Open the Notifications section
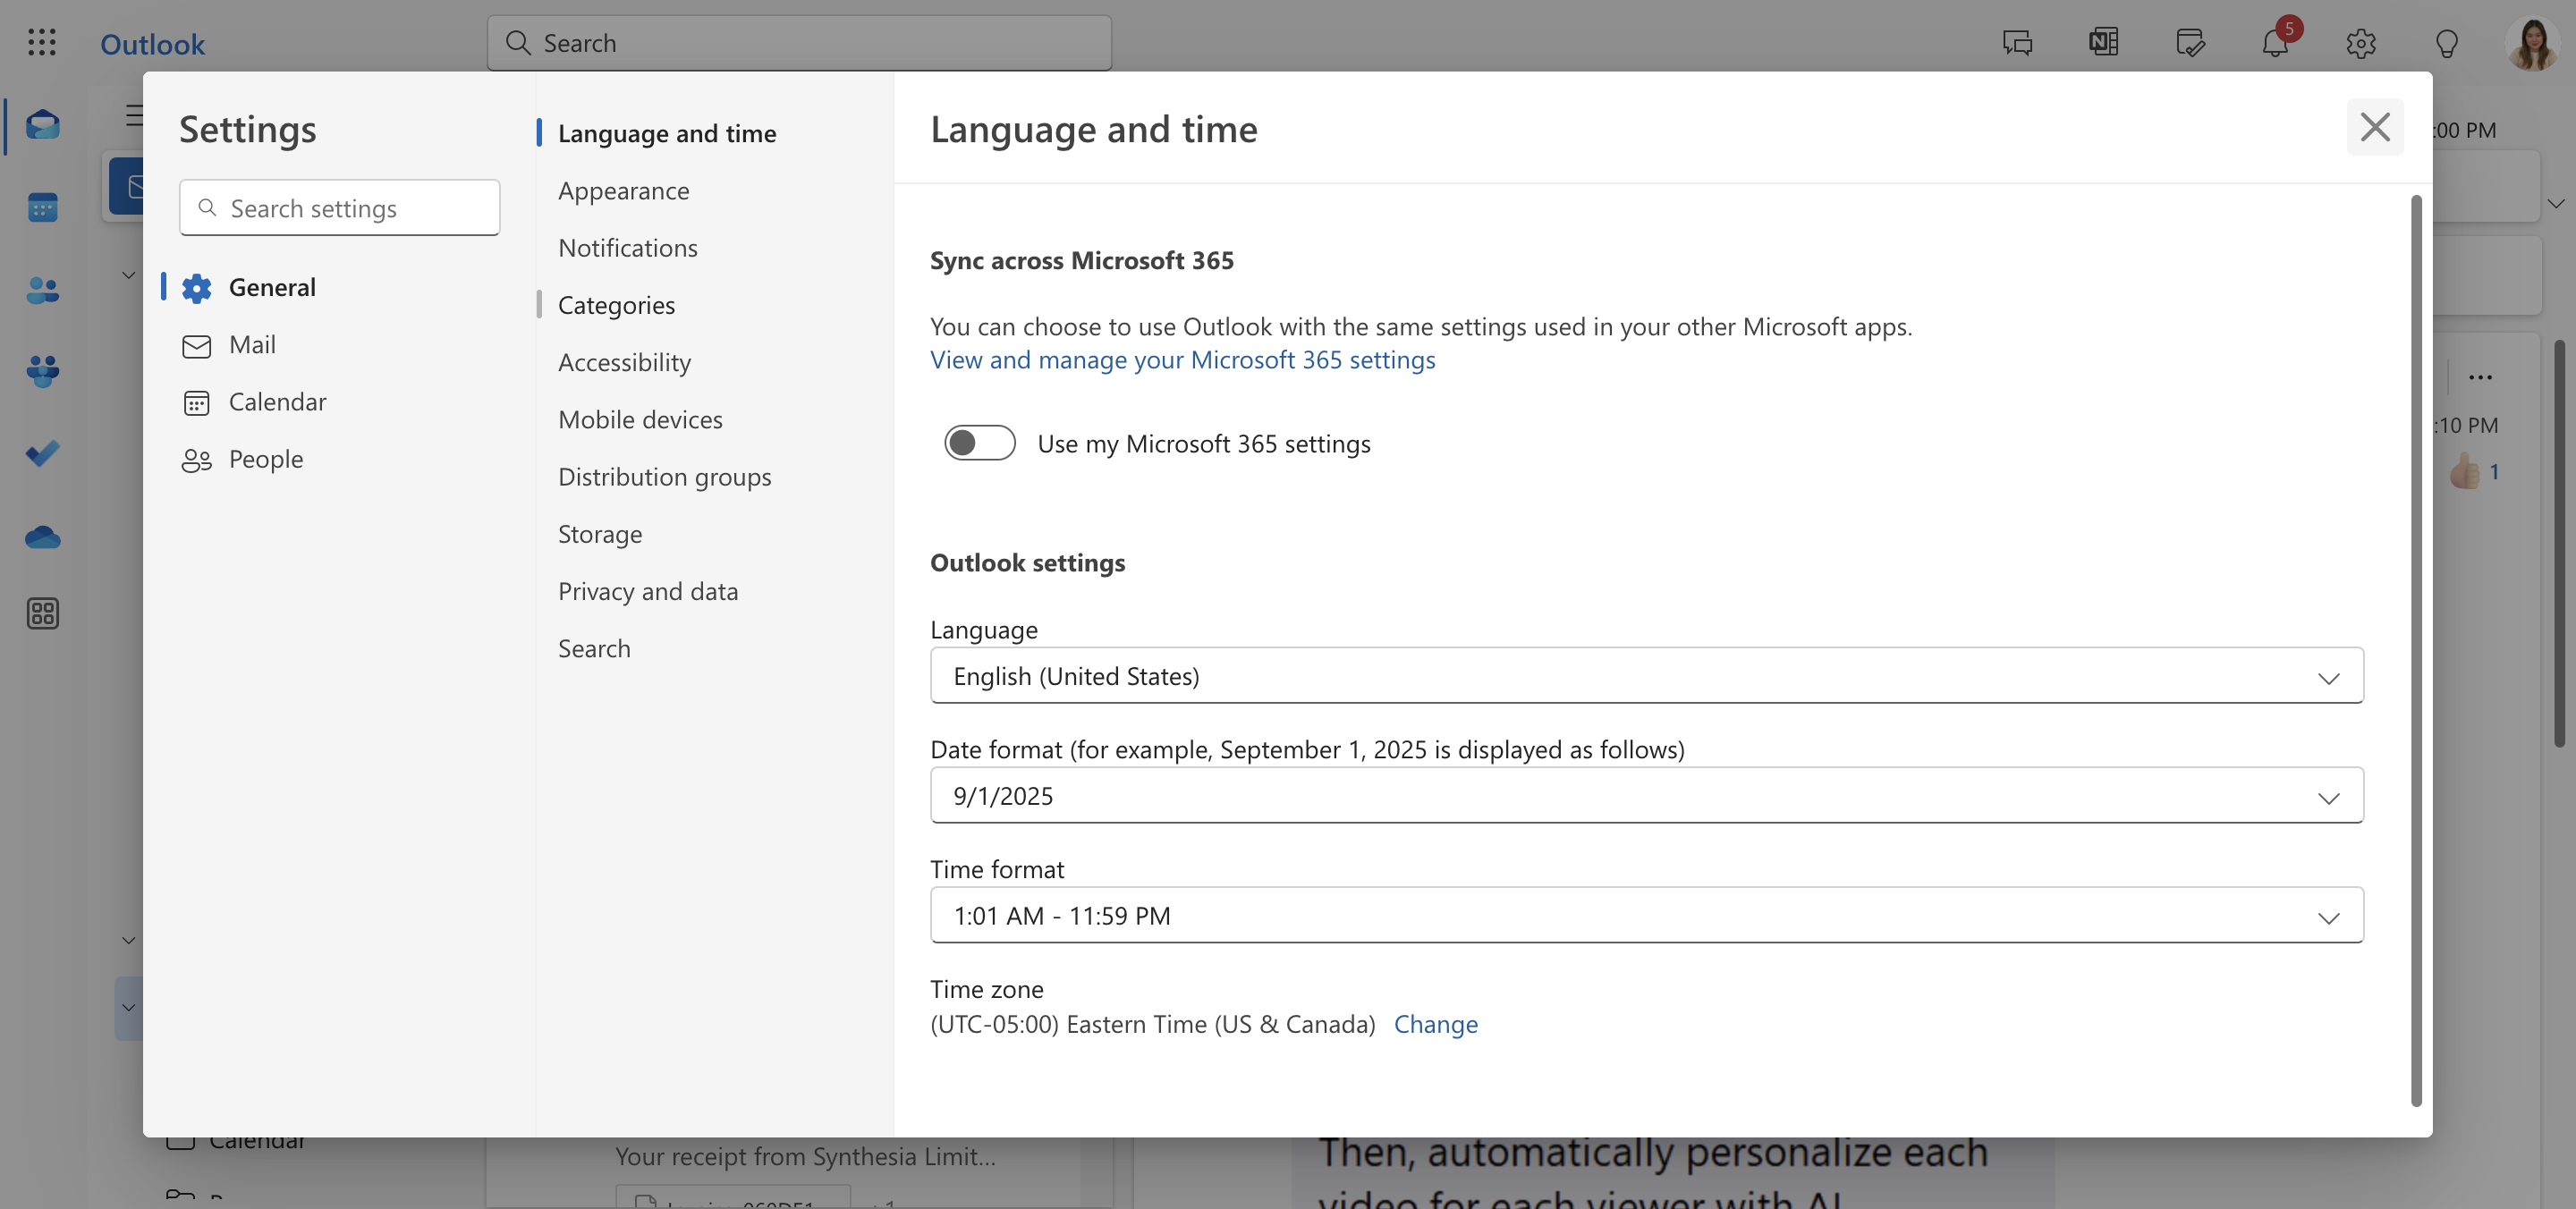Screen dimensions: 2576x1209 click(627, 247)
